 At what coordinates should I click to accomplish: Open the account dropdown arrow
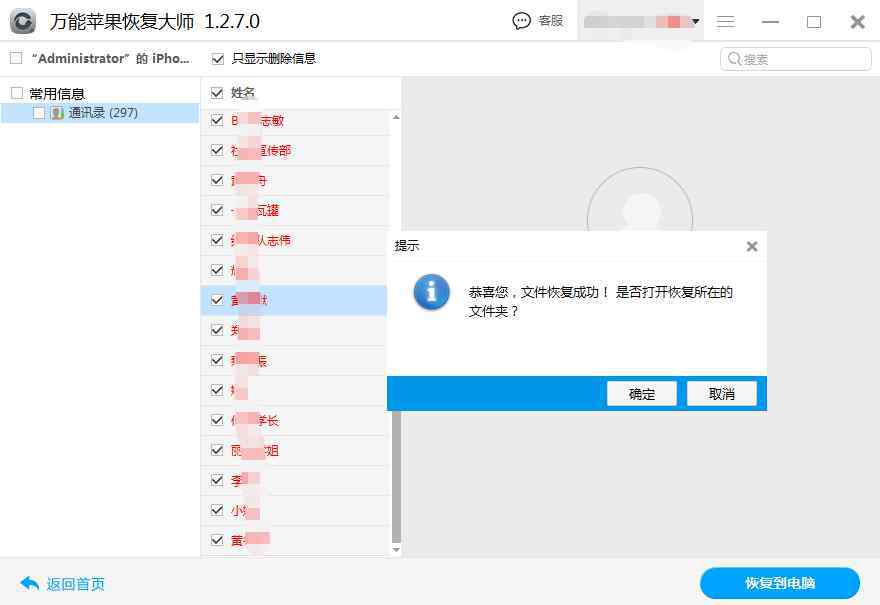[695, 21]
